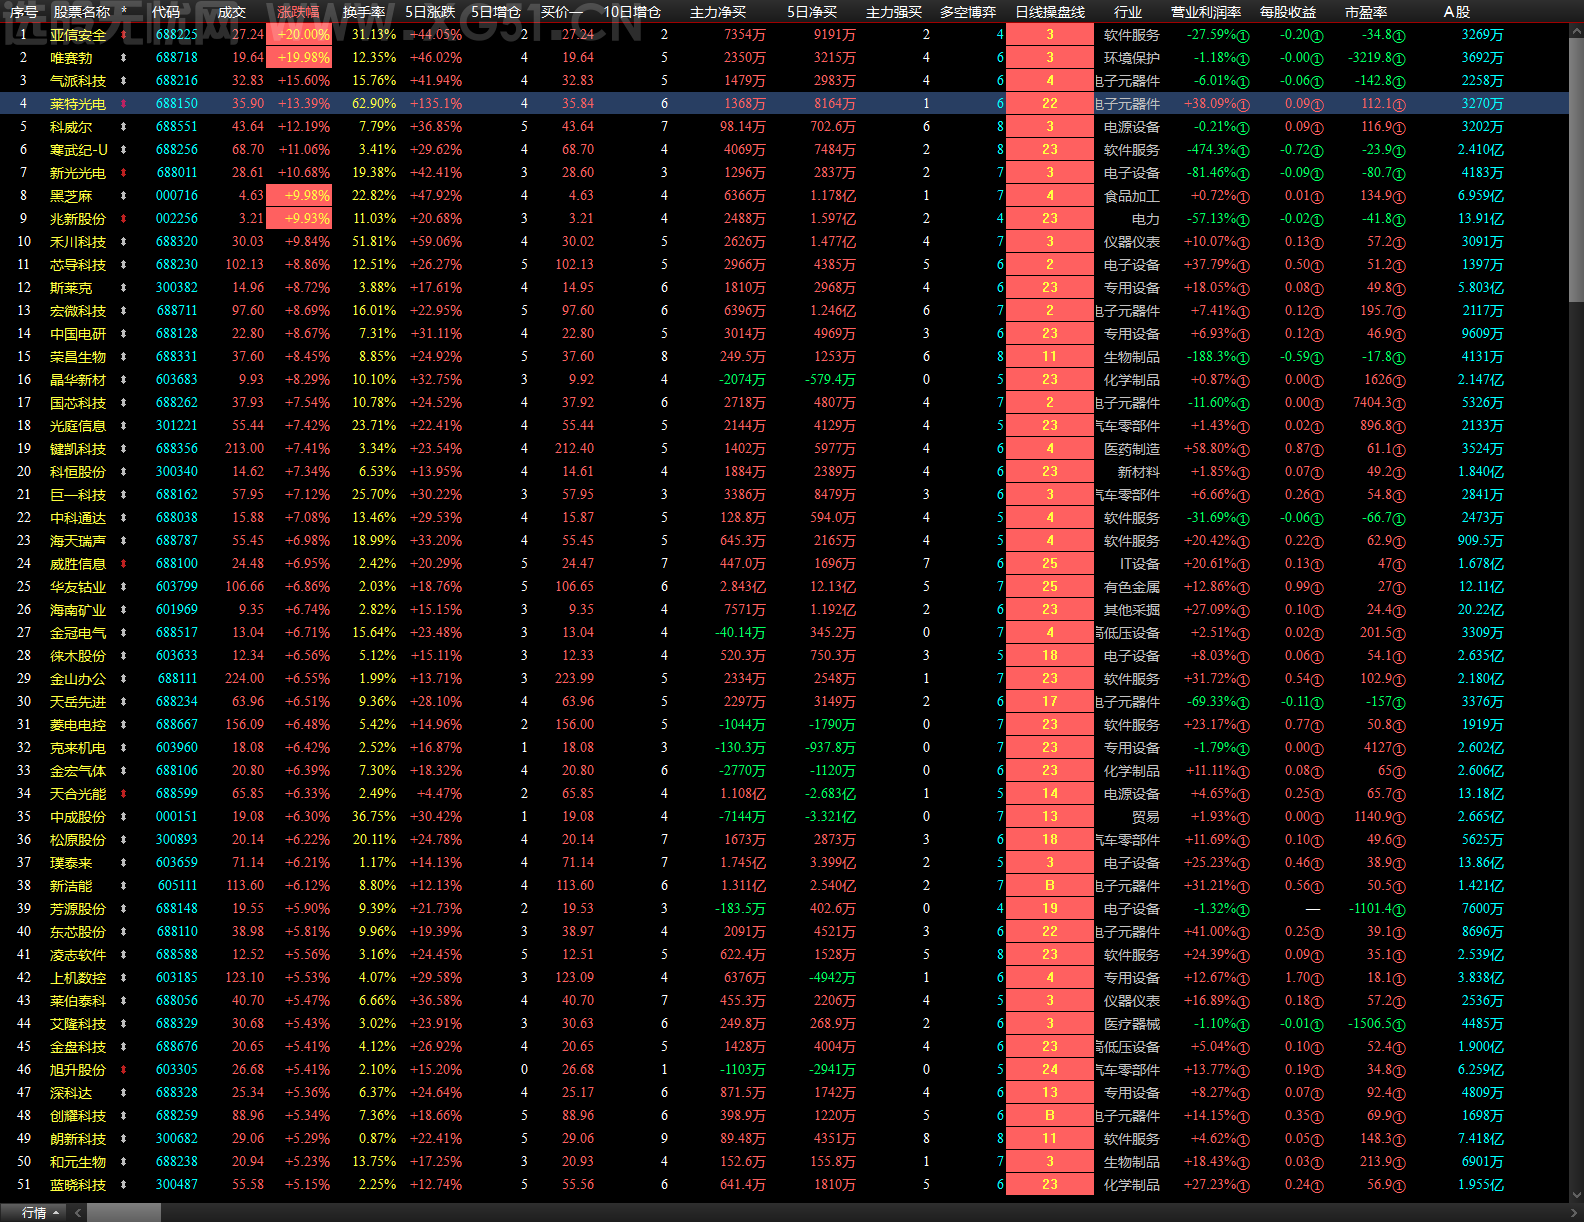Click the red 25 操盘线 cell for 华友钴业
The height and width of the screenshot is (1222, 1584).
pyautogui.click(x=1050, y=587)
